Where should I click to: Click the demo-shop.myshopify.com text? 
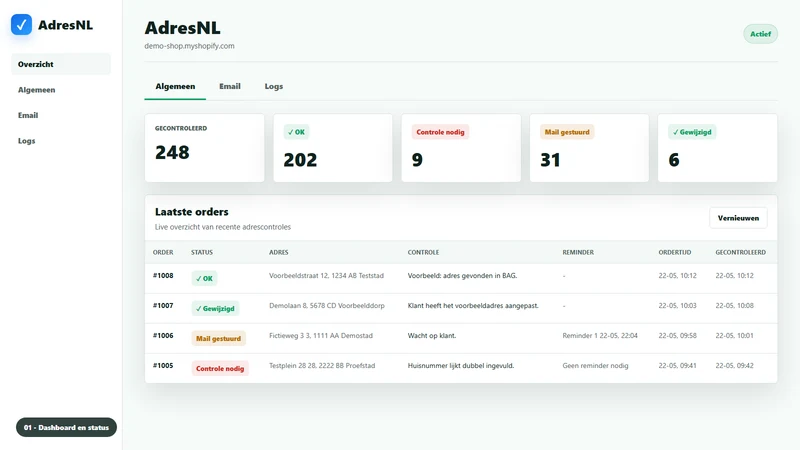[189, 46]
